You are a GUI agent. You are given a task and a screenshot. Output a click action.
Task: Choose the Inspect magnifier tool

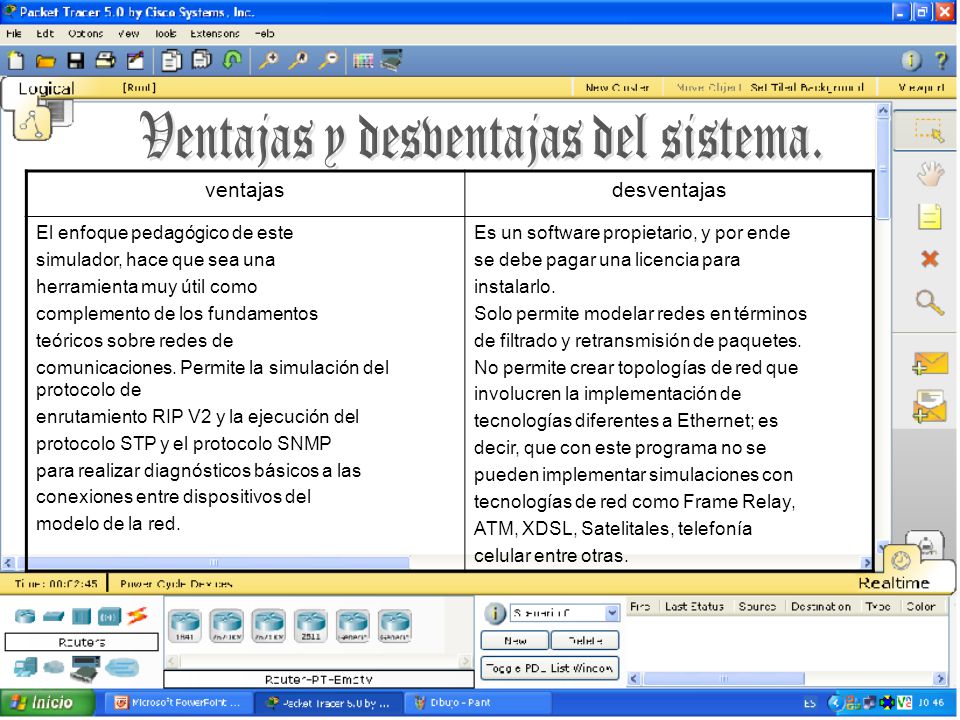point(929,302)
